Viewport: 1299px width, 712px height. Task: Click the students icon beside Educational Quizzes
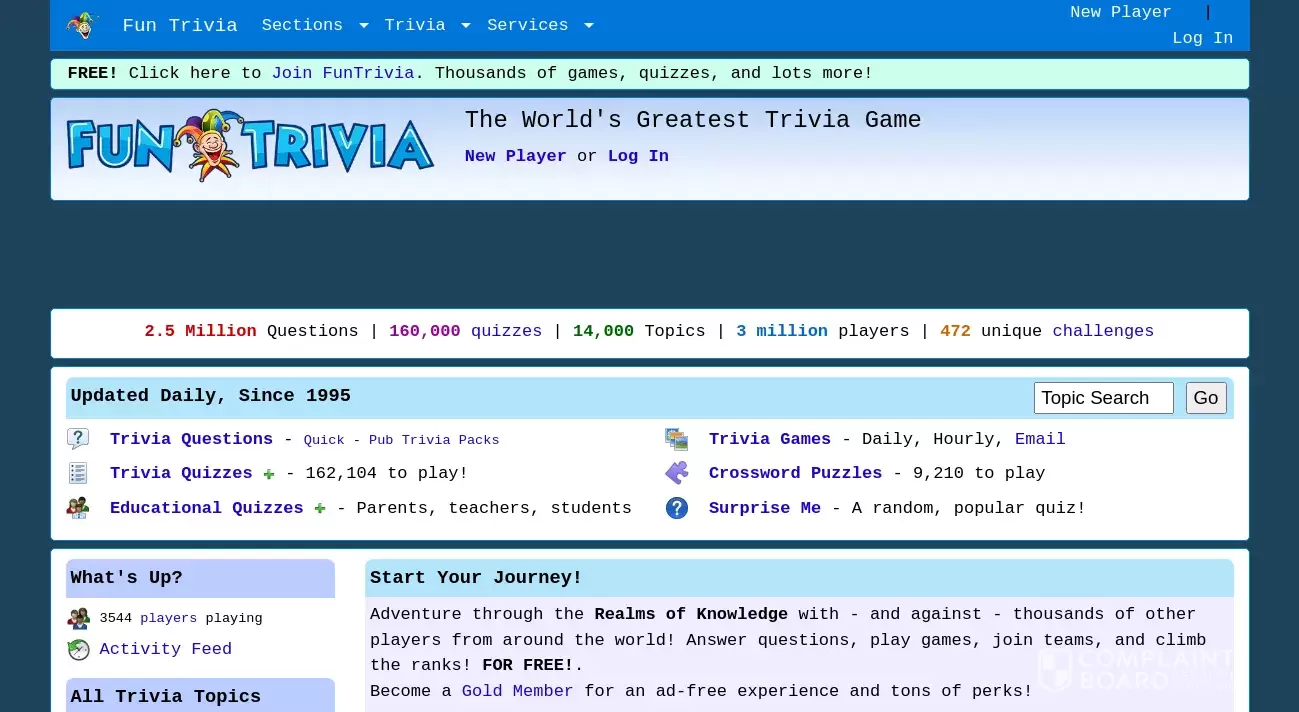click(x=77, y=508)
